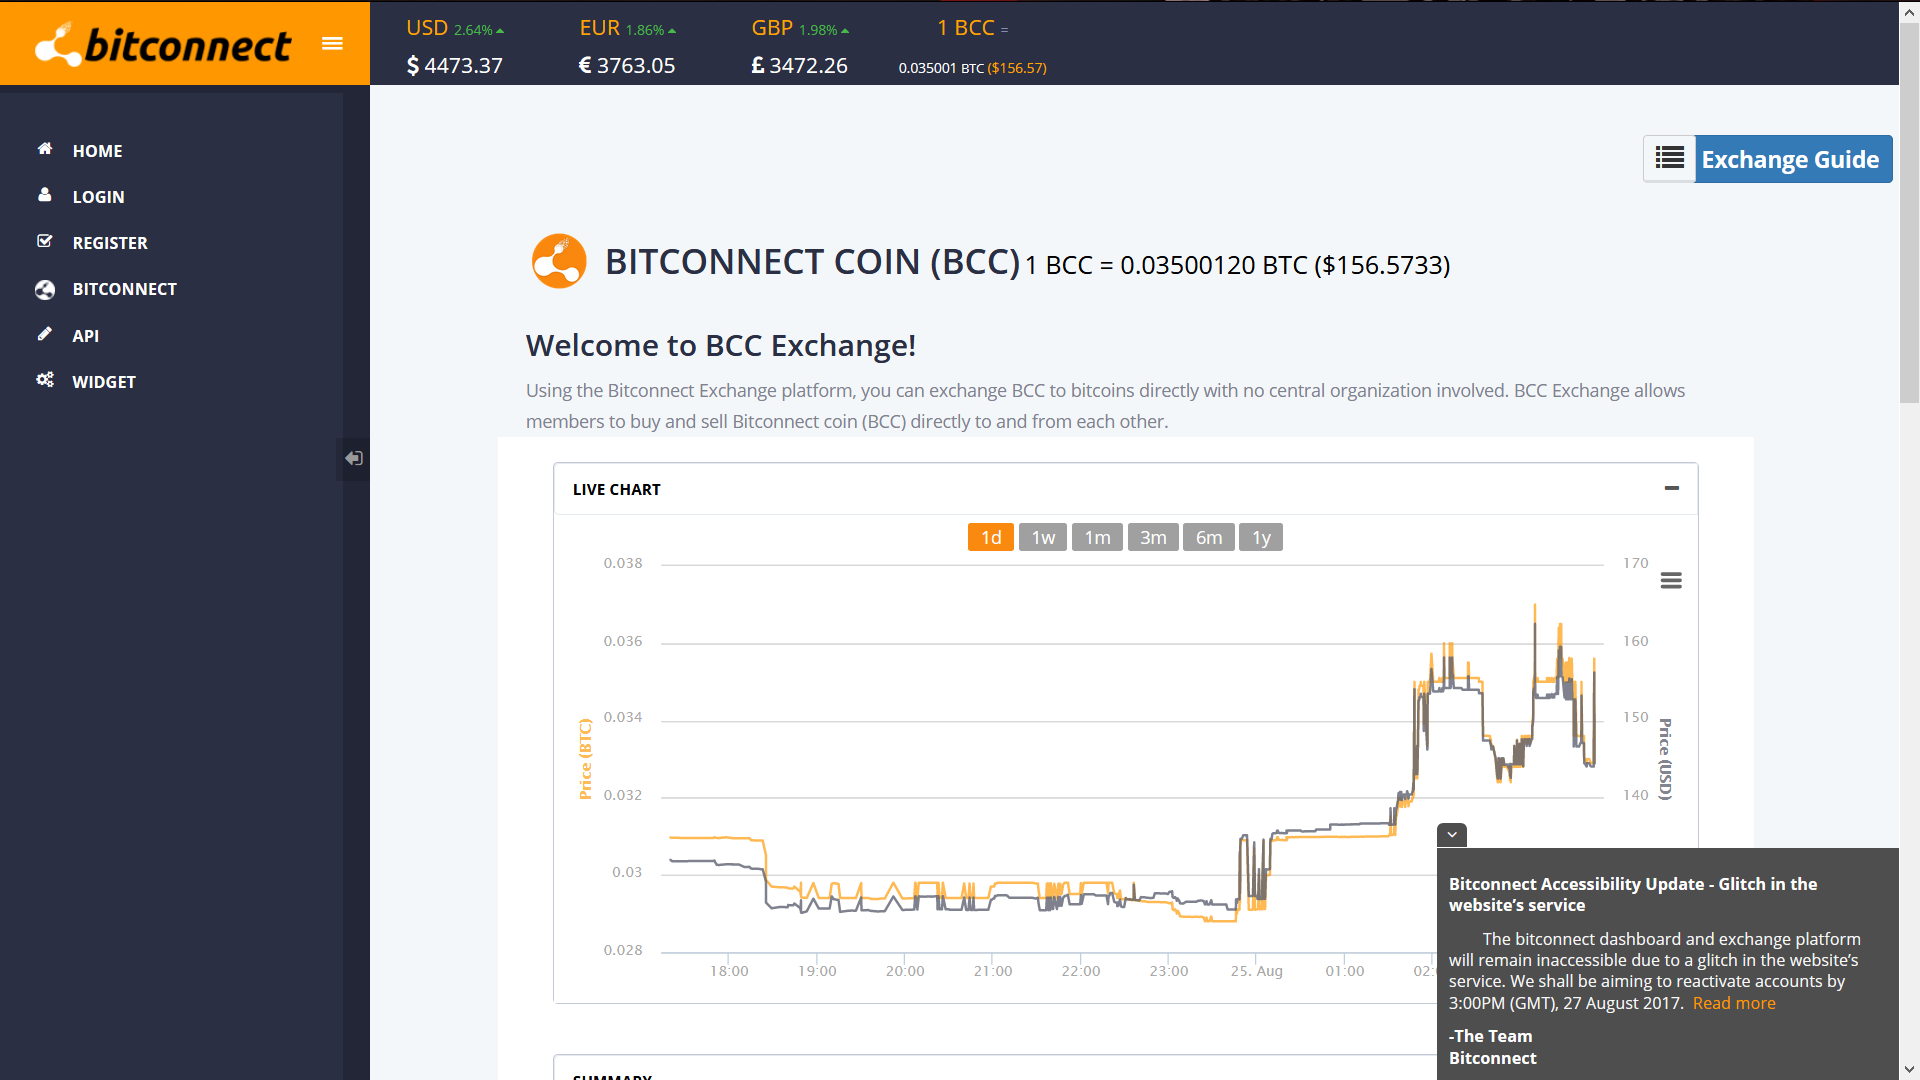Click the orange Bitconnect coin logo
Viewport: 1920px width, 1080px height.
tap(559, 262)
